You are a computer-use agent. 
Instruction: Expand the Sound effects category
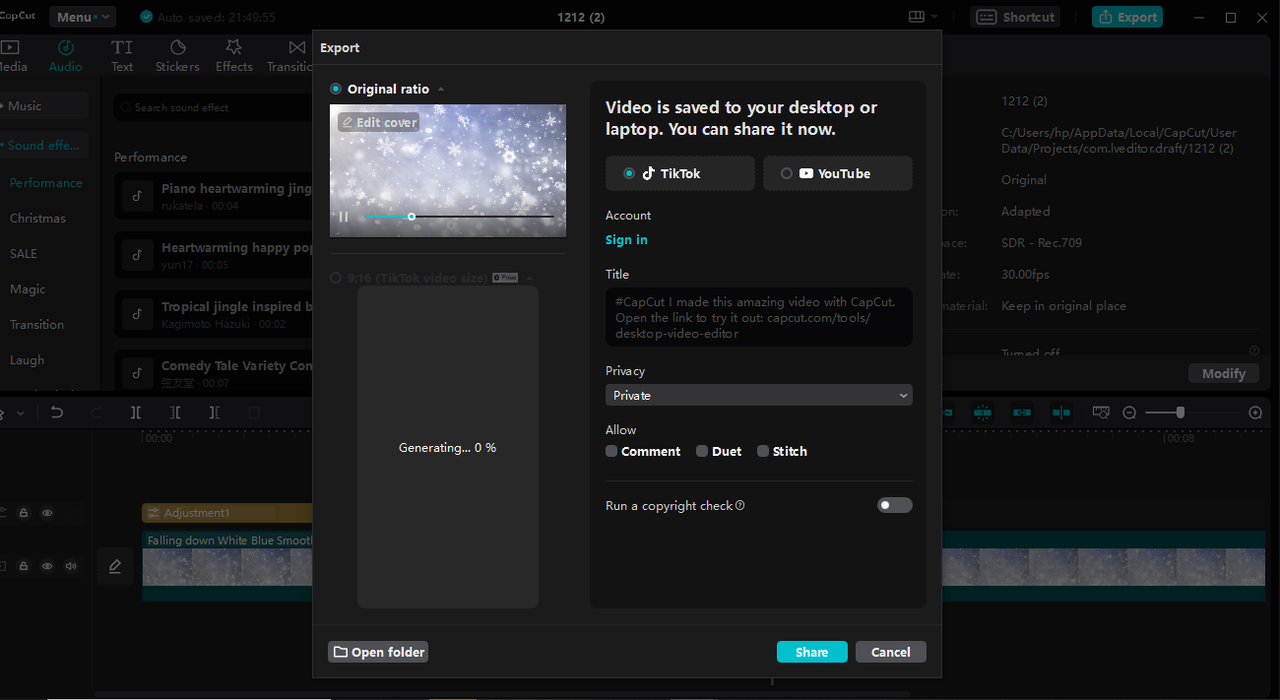(43, 145)
